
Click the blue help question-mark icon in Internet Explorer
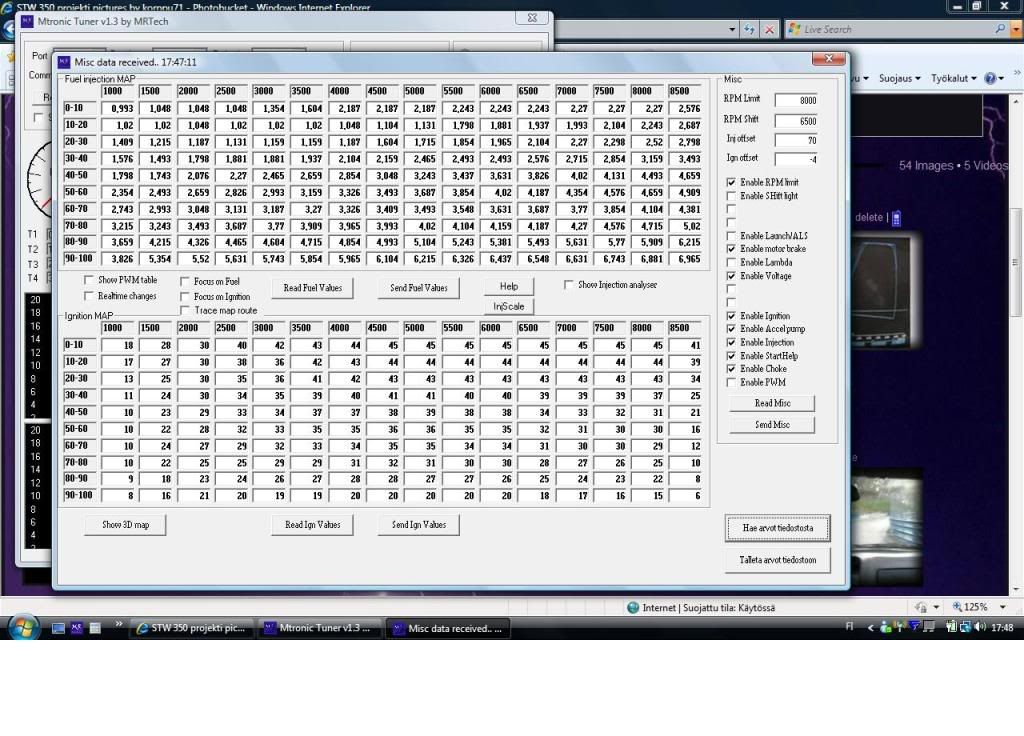click(990, 78)
